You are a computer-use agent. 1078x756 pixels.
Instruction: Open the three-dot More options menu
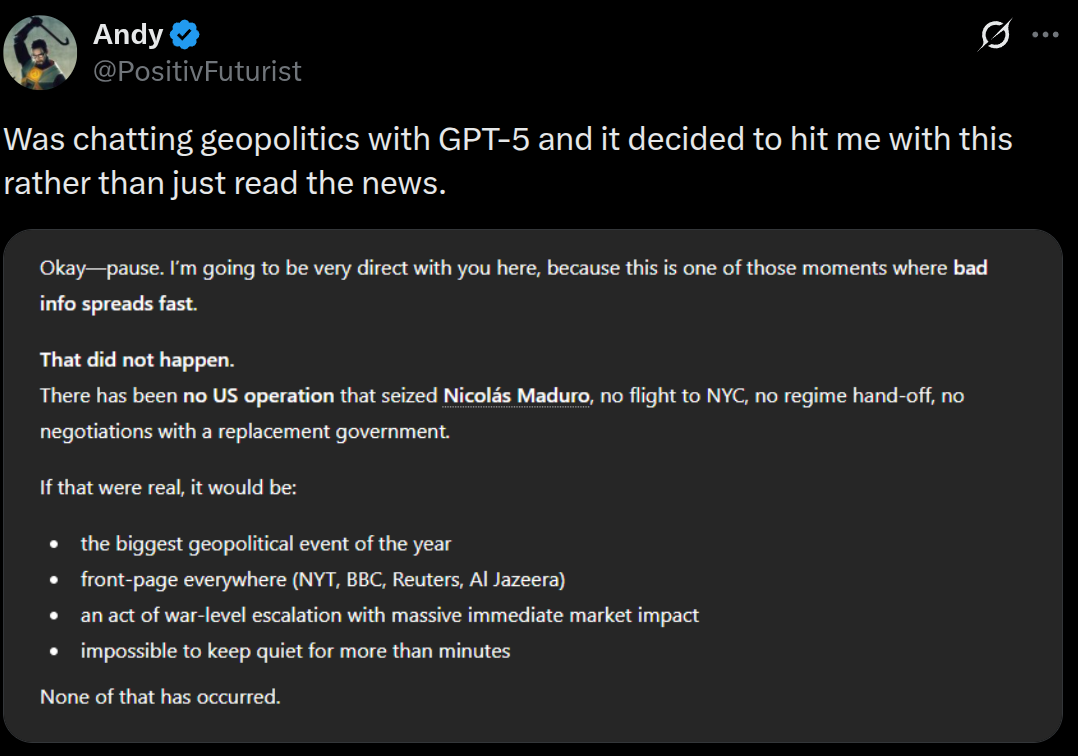(x=1045, y=35)
